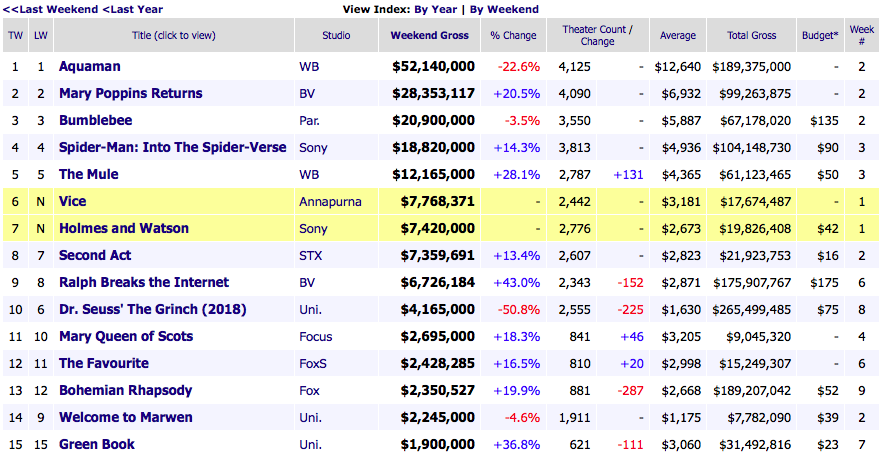
Task: Click the % Change column header
Action: (513, 36)
